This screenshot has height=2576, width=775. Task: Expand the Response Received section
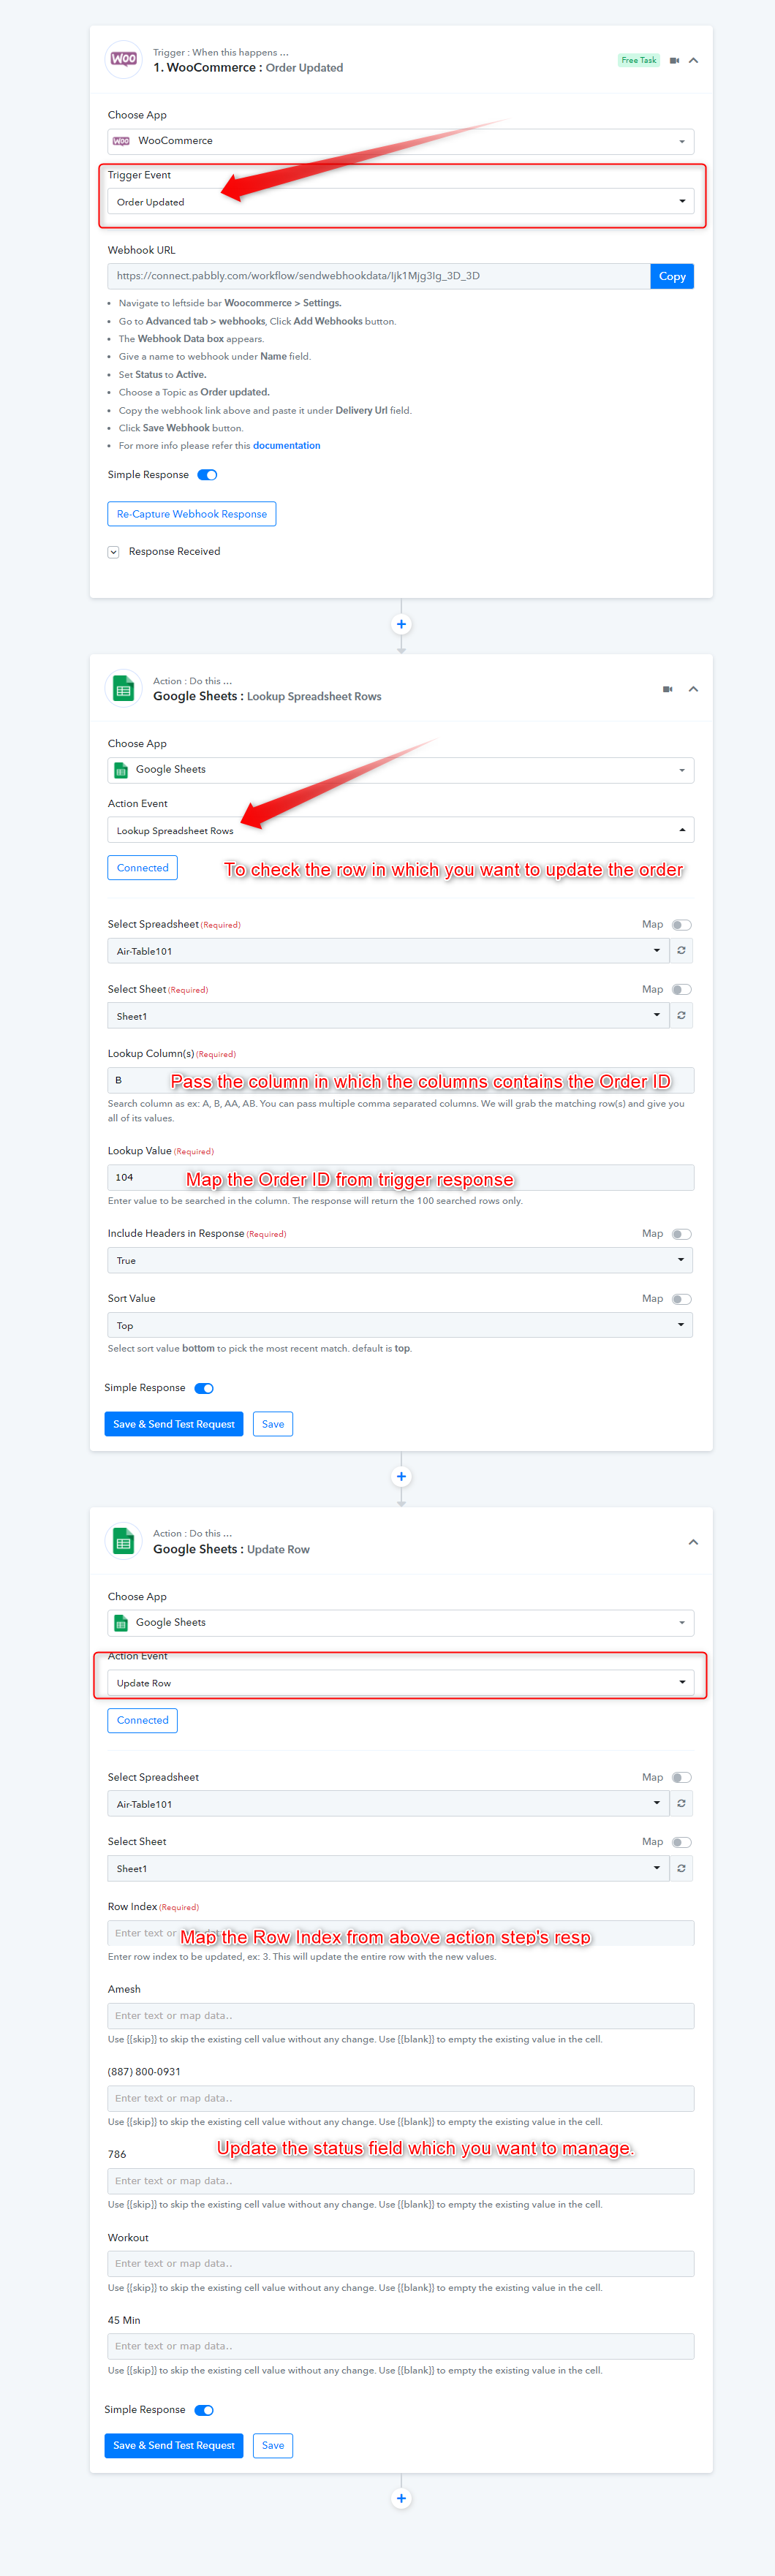pos(114,552)
